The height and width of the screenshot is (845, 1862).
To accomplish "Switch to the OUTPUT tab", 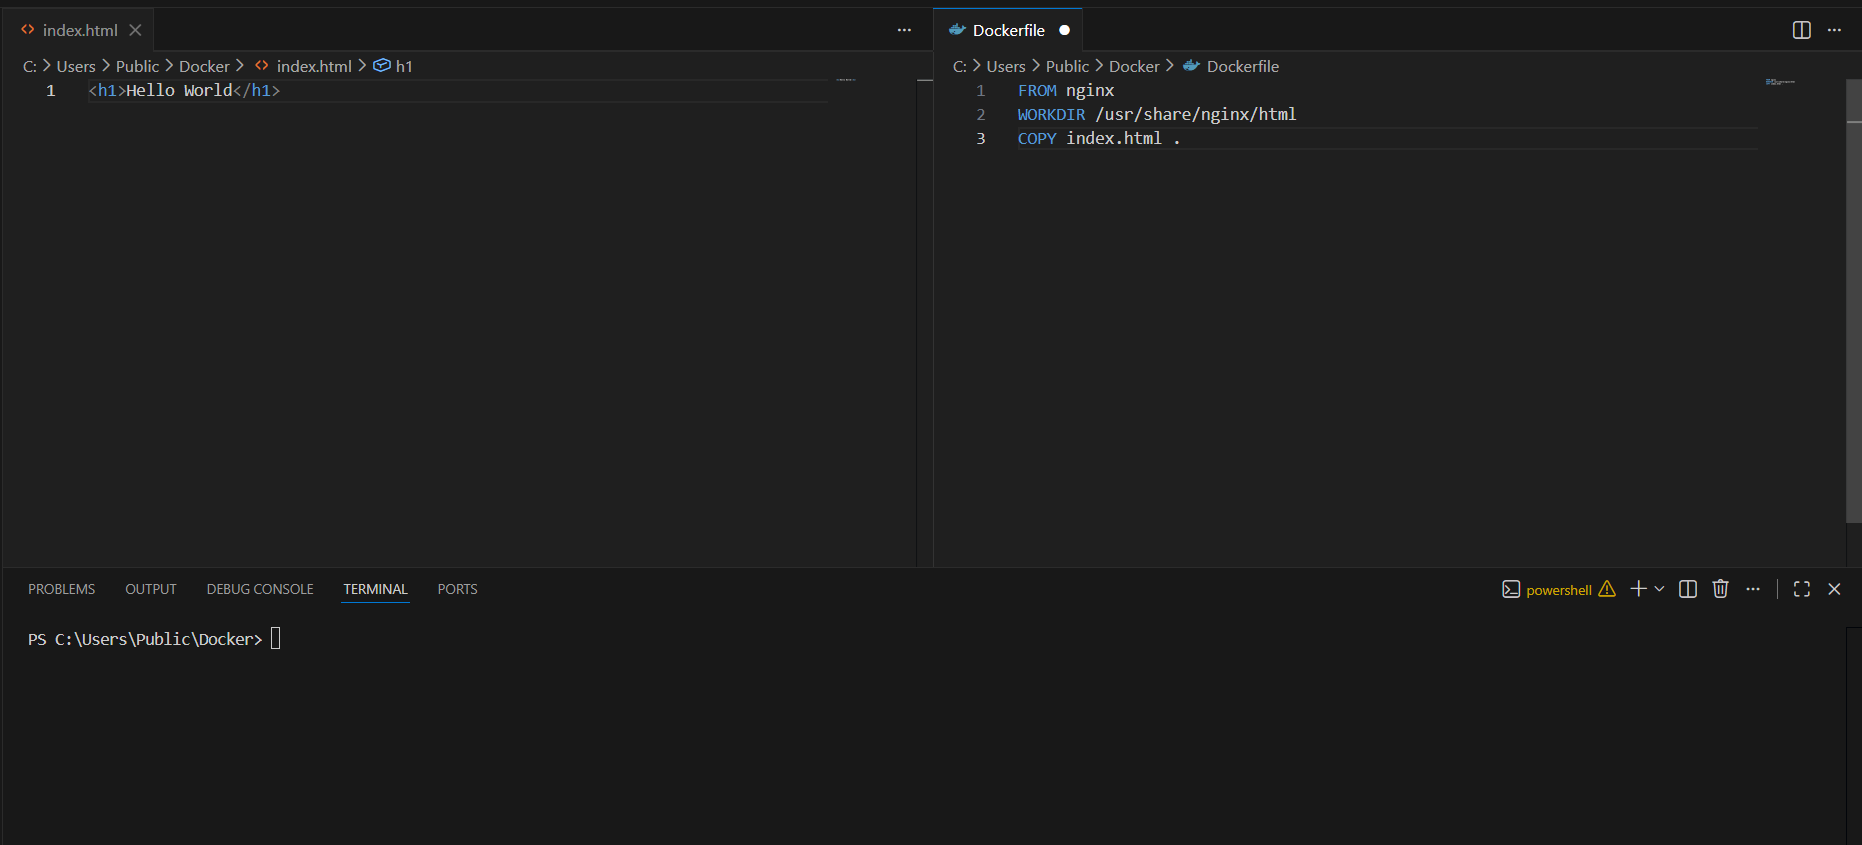I will [x=151, y=589].
